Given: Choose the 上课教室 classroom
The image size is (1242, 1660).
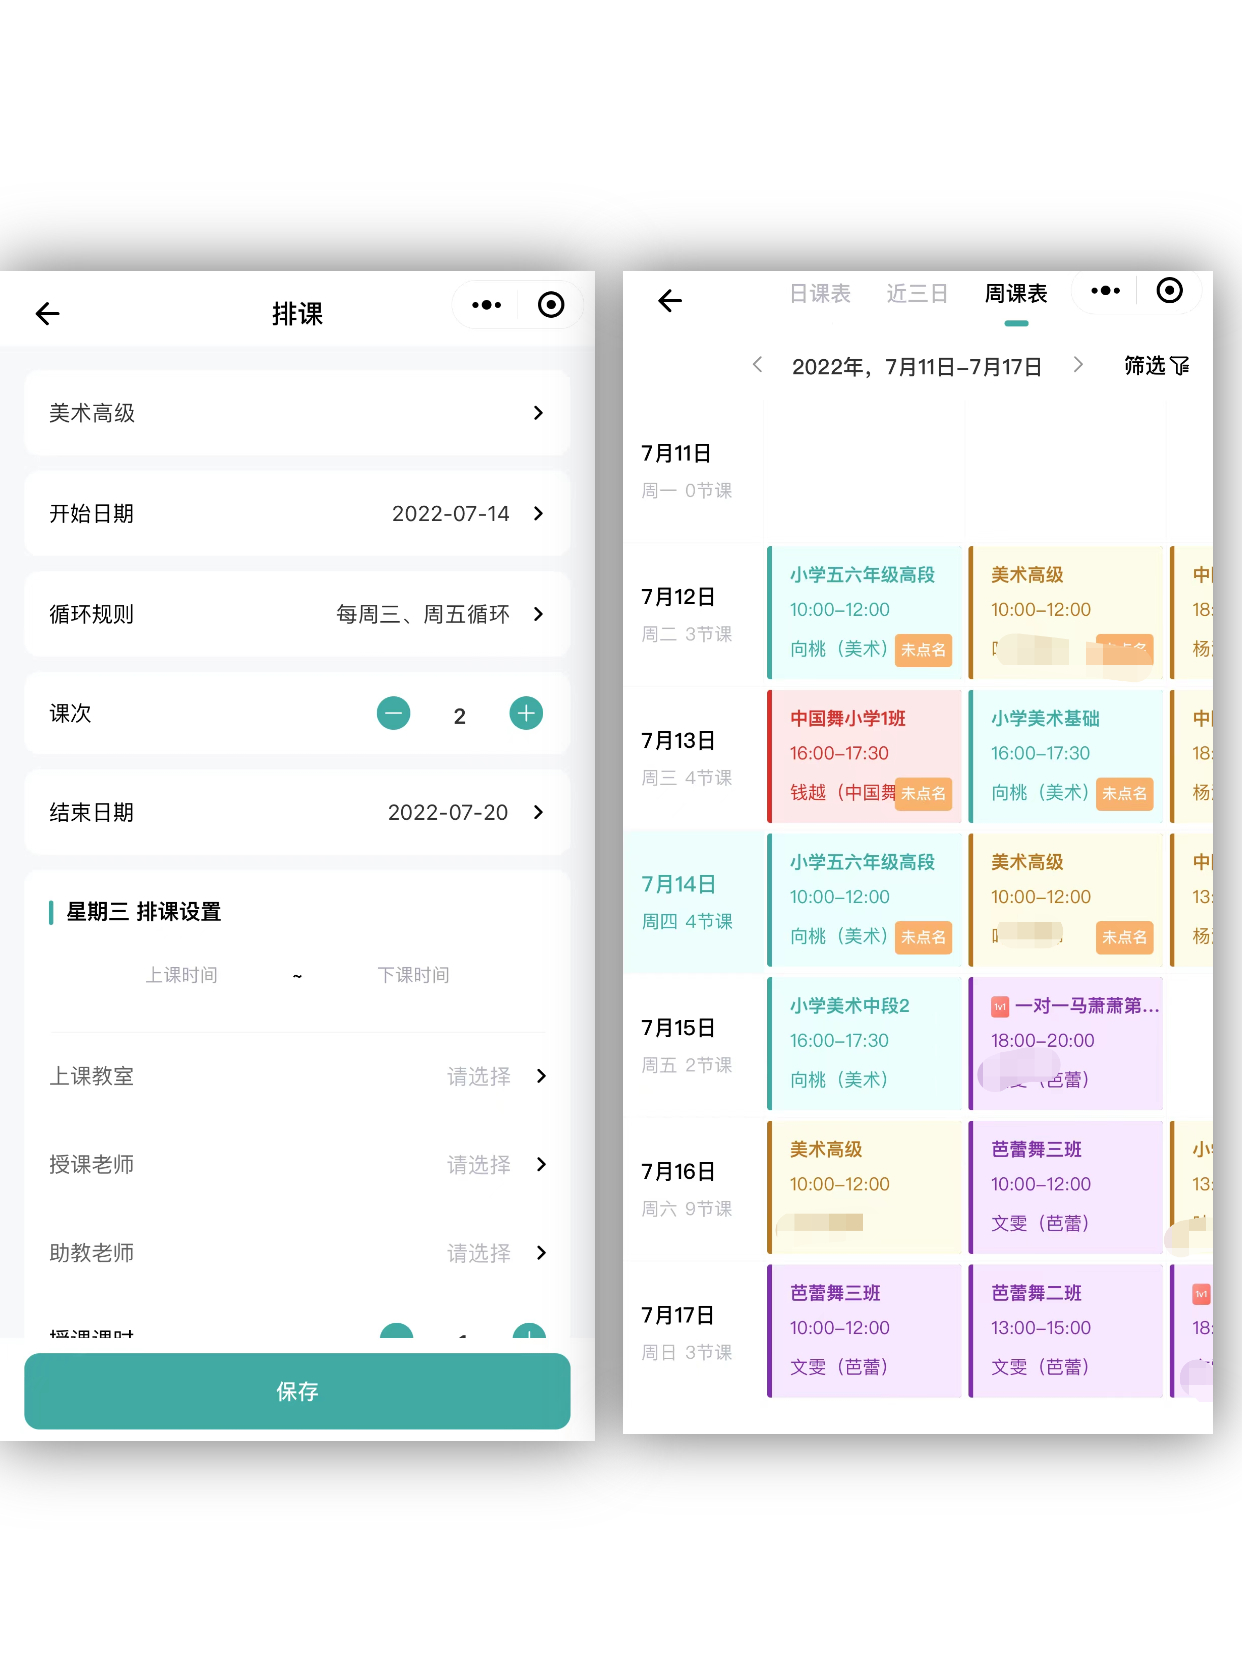Looking at the screenshot, I should [x=297, y=1076].
